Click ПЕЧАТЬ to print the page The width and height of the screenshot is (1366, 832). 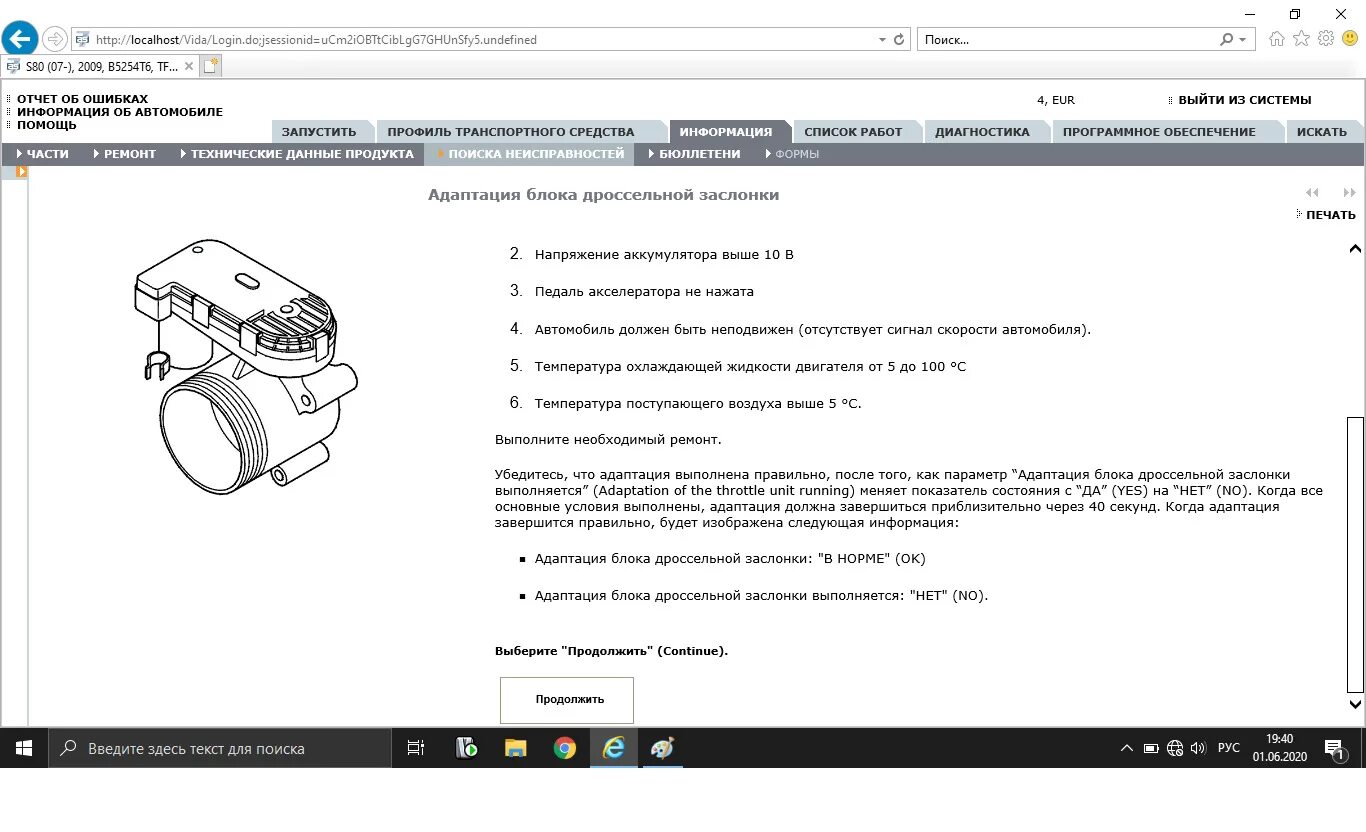pyautogui.click(x=1330, y=215)
